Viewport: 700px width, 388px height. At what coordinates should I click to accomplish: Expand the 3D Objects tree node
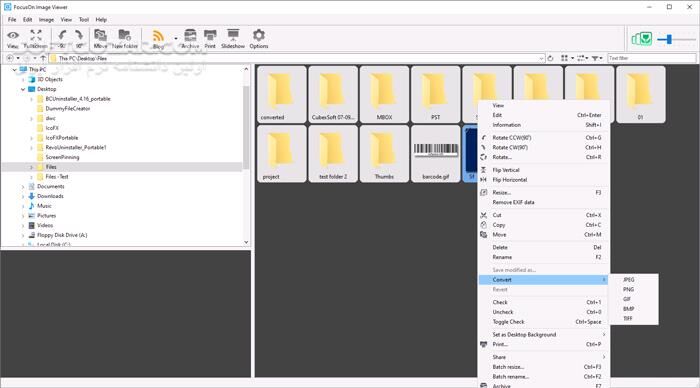coord(23,79)
